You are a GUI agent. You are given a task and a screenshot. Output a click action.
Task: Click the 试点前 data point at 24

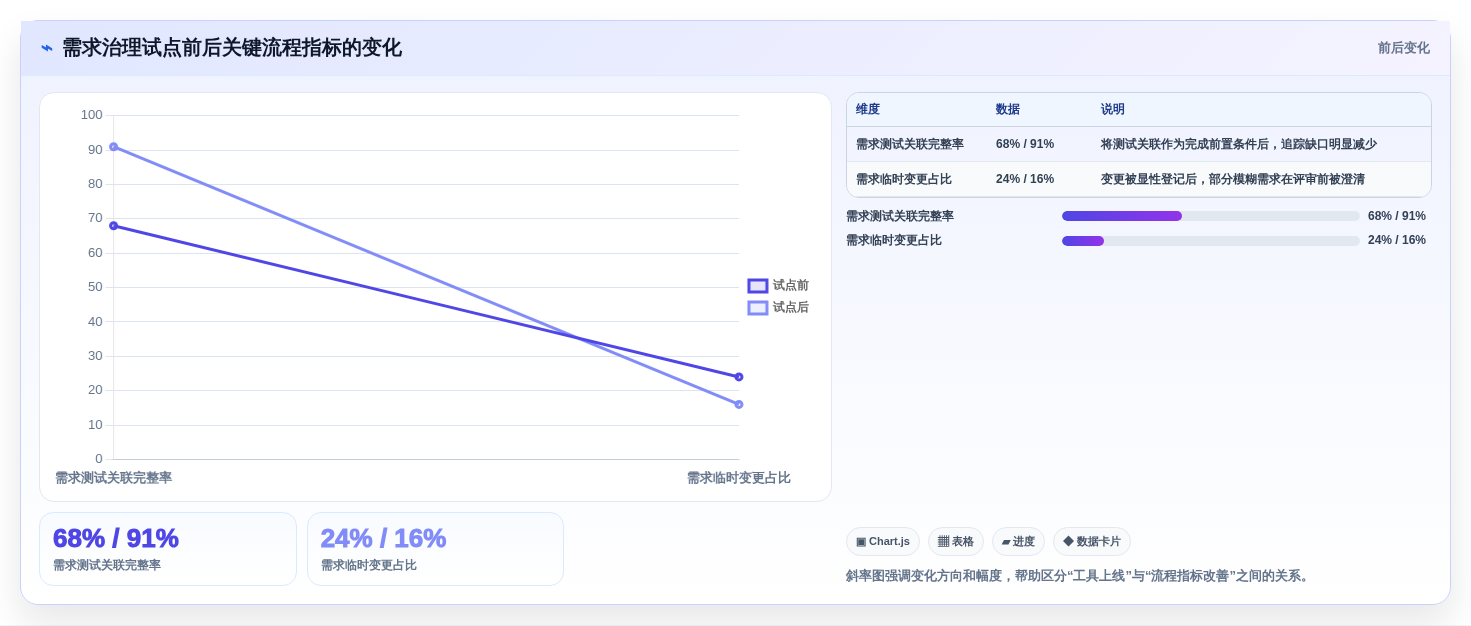click(x=739, y=377)
